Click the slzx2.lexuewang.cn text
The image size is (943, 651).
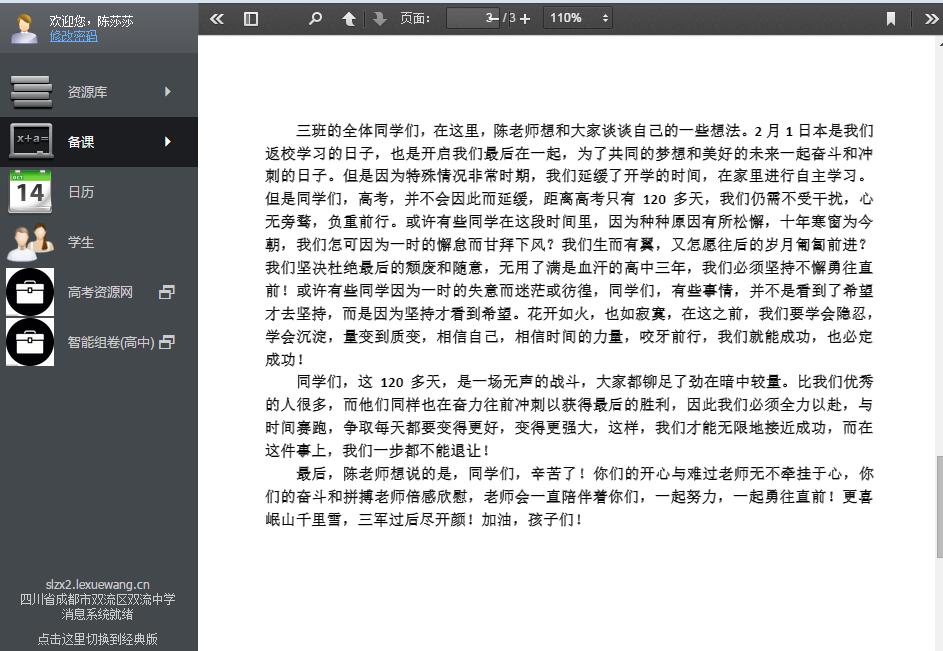point(97,584)
